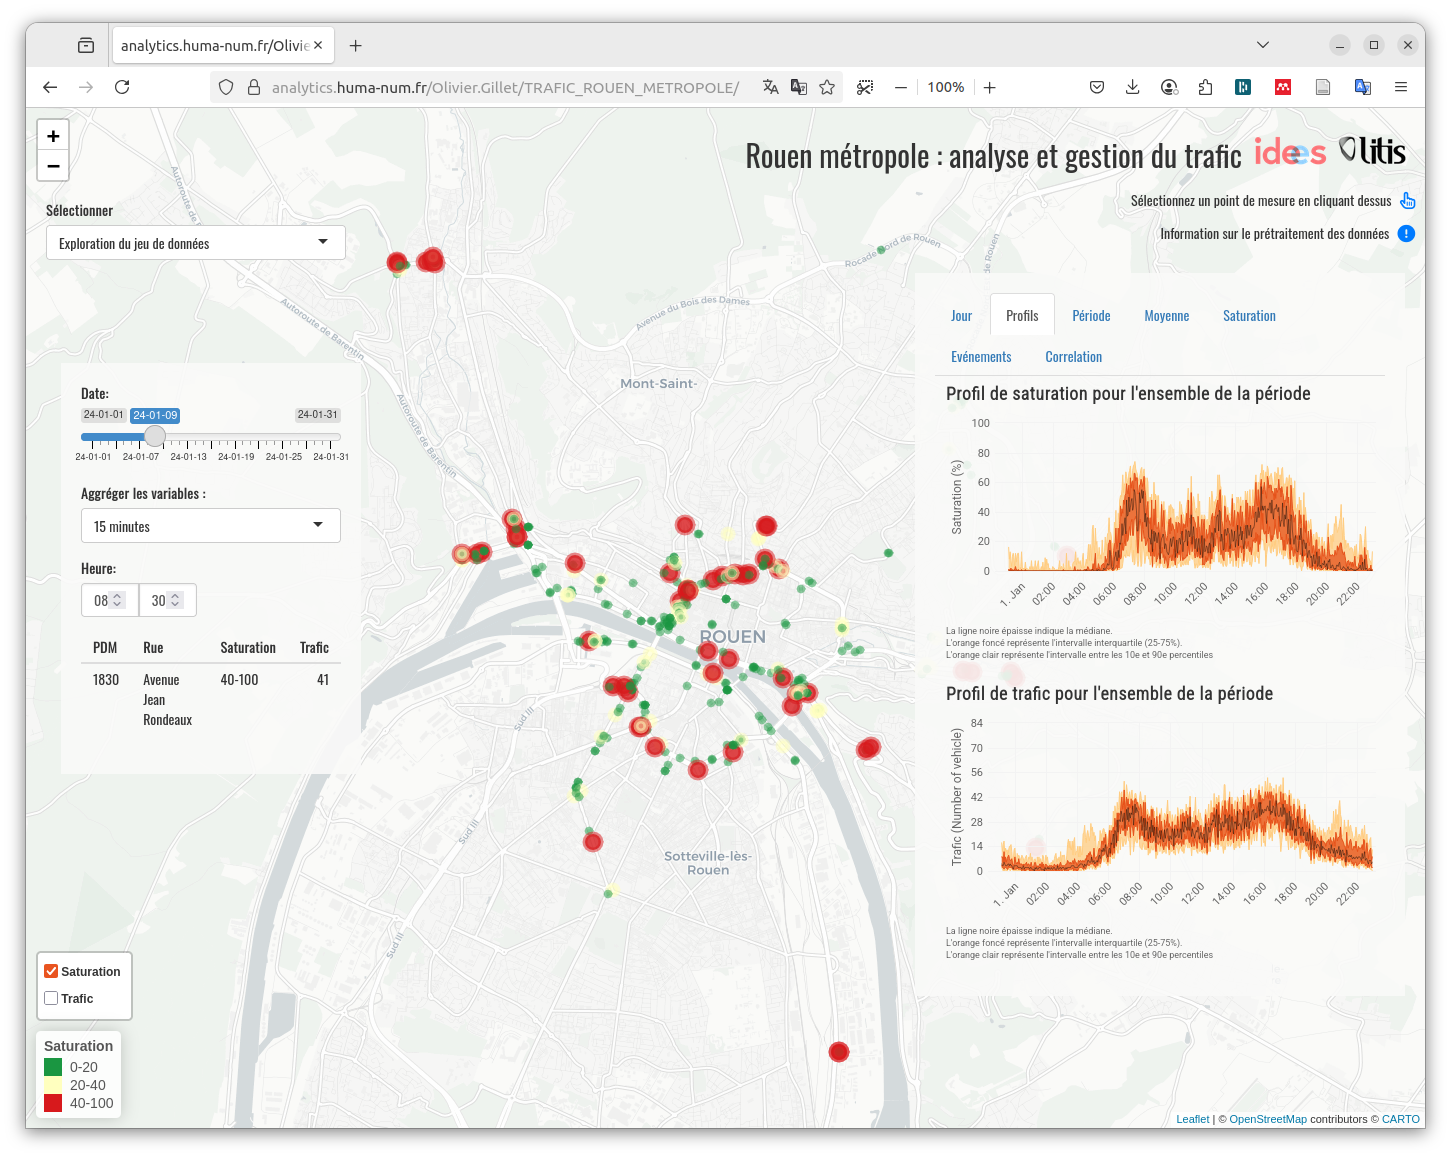Switch to the Période tab
Viewport: 1451px width, 1157px height.
(1091, 316)
